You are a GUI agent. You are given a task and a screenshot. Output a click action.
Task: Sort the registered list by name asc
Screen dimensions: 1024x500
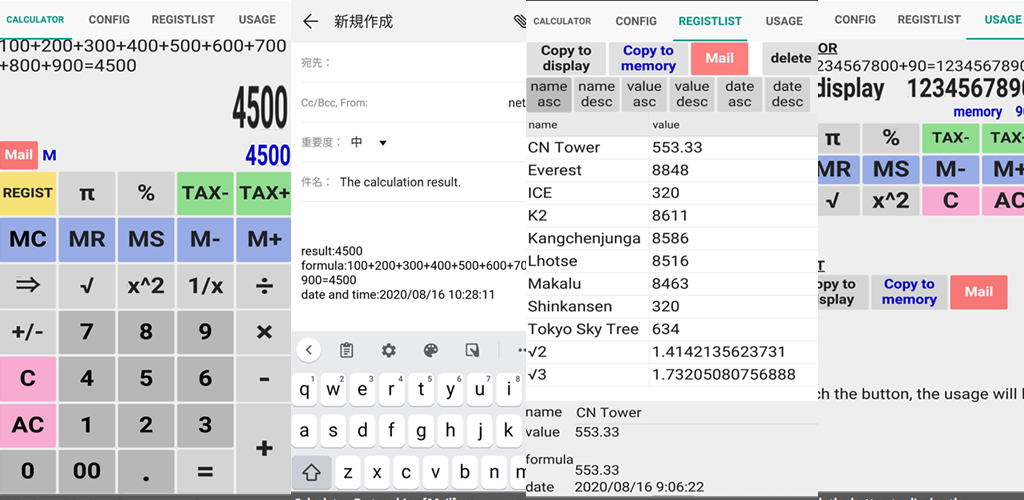(x=549, y=94)
